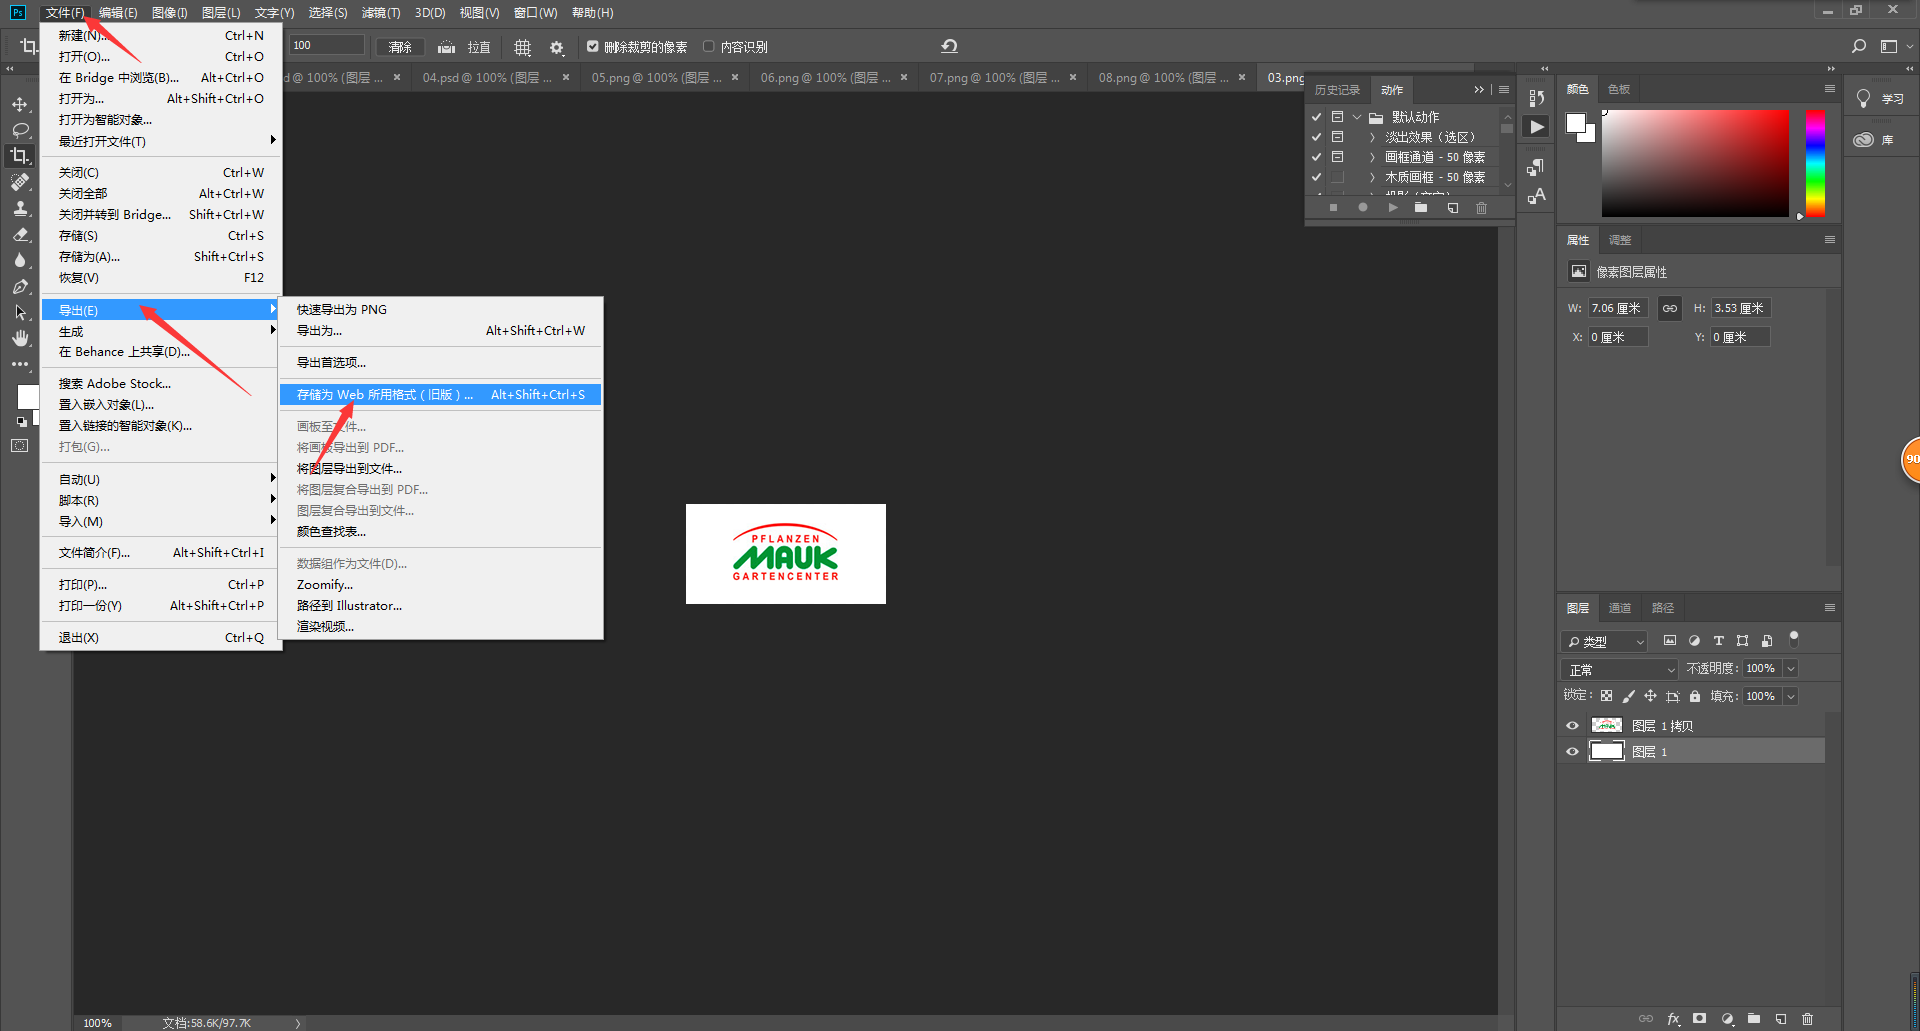Open the '编辑(E)' menu
This screenshot has width=1920, height=1031.
click(118, 13)
